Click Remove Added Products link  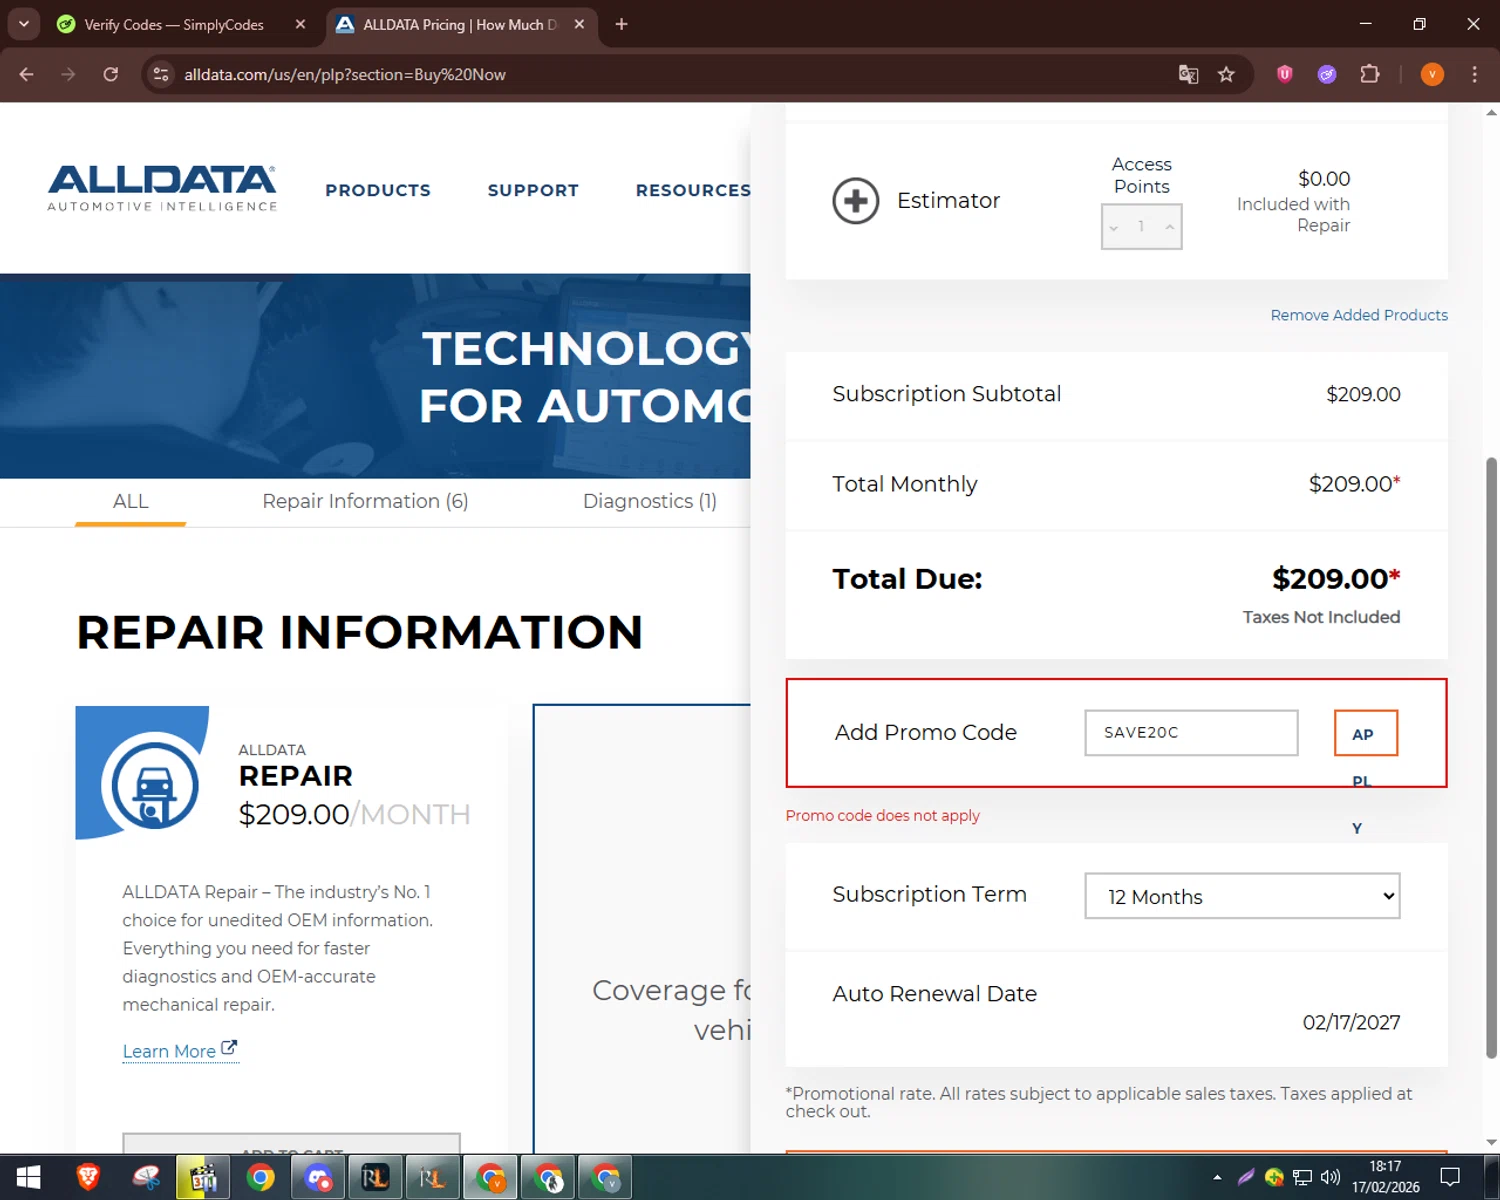point(1359,315)
